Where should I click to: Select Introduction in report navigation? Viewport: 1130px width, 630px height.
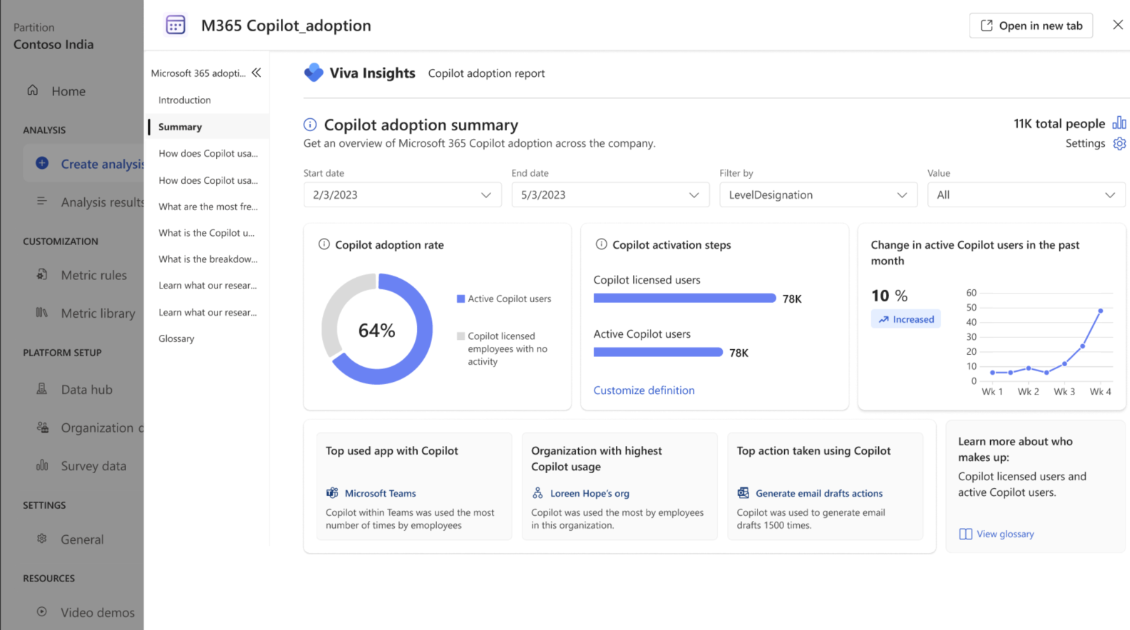[185, 100]
